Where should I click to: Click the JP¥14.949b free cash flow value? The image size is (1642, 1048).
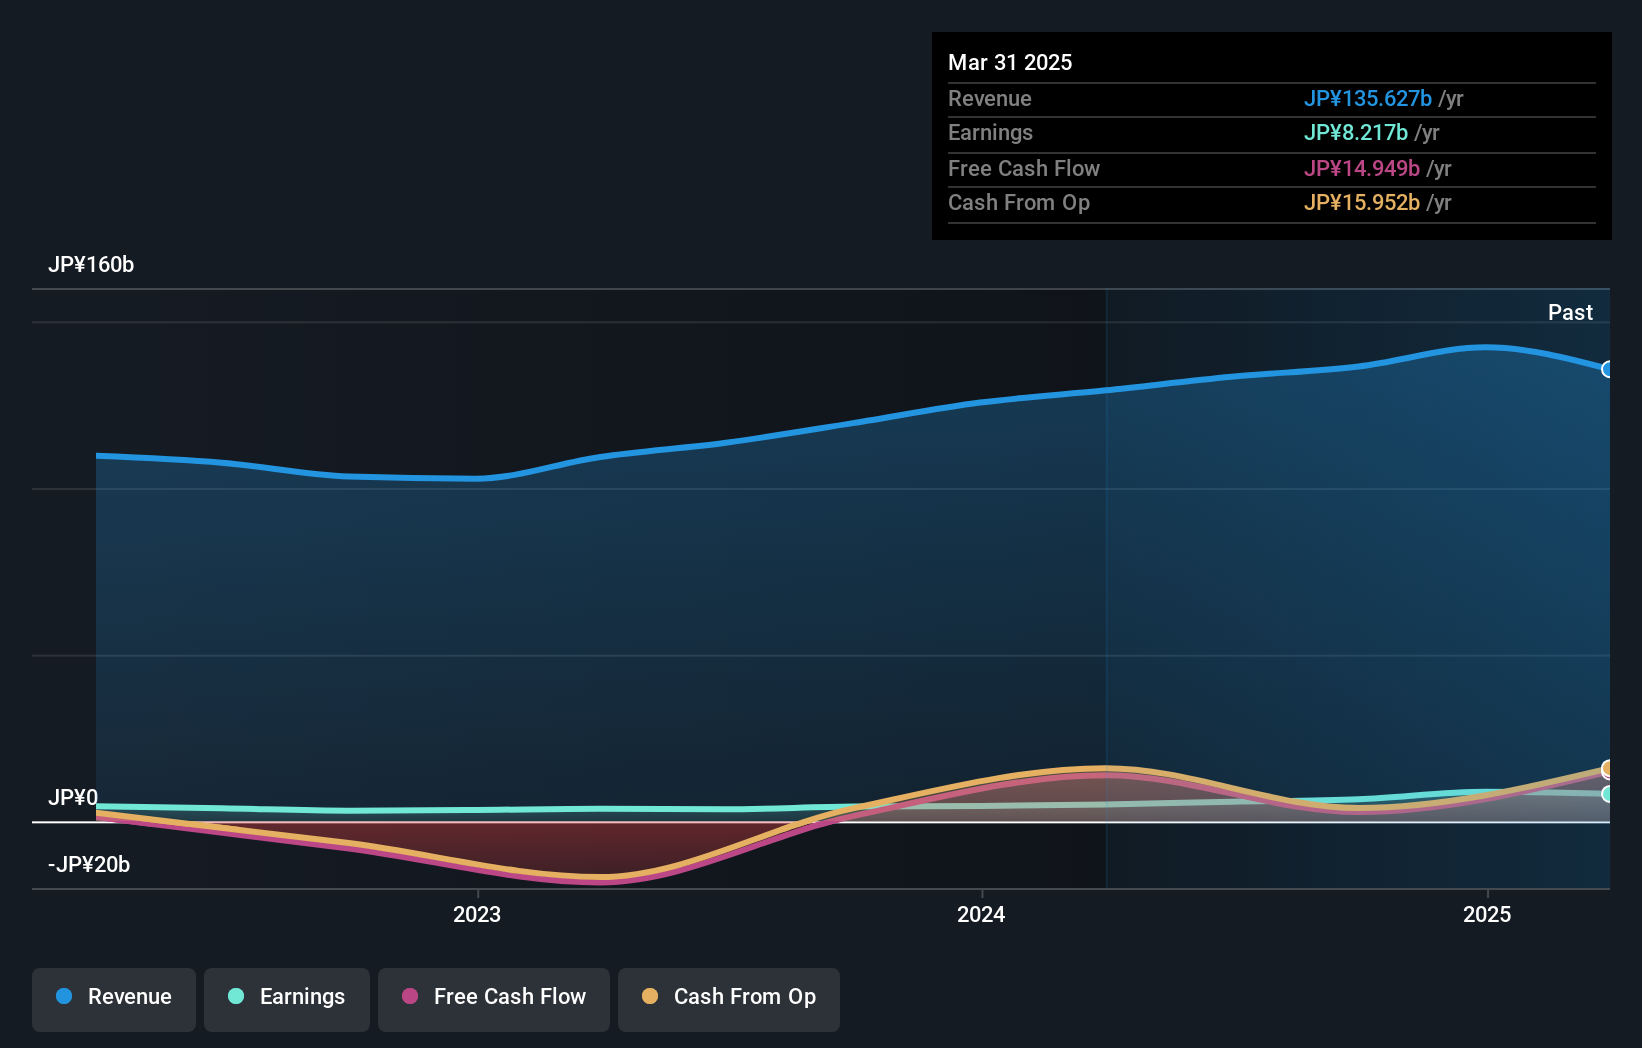point(1361,168)
